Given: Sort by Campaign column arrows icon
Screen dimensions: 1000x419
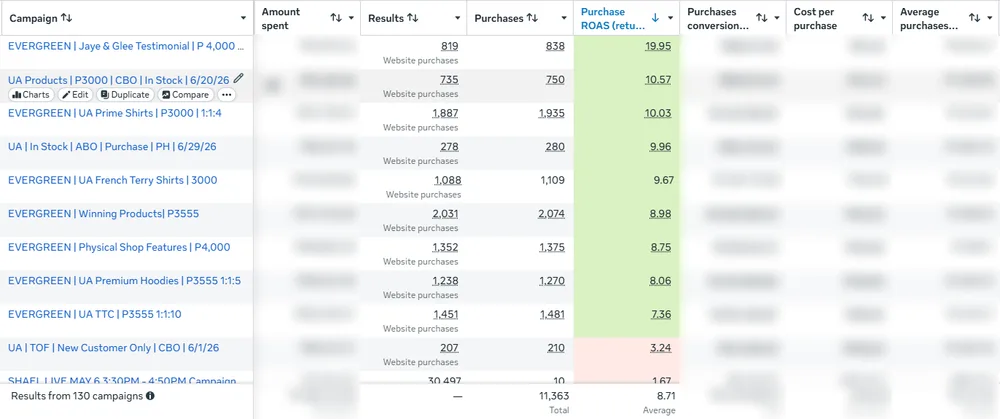Looking at the screenshot, I should pos(66,18).
